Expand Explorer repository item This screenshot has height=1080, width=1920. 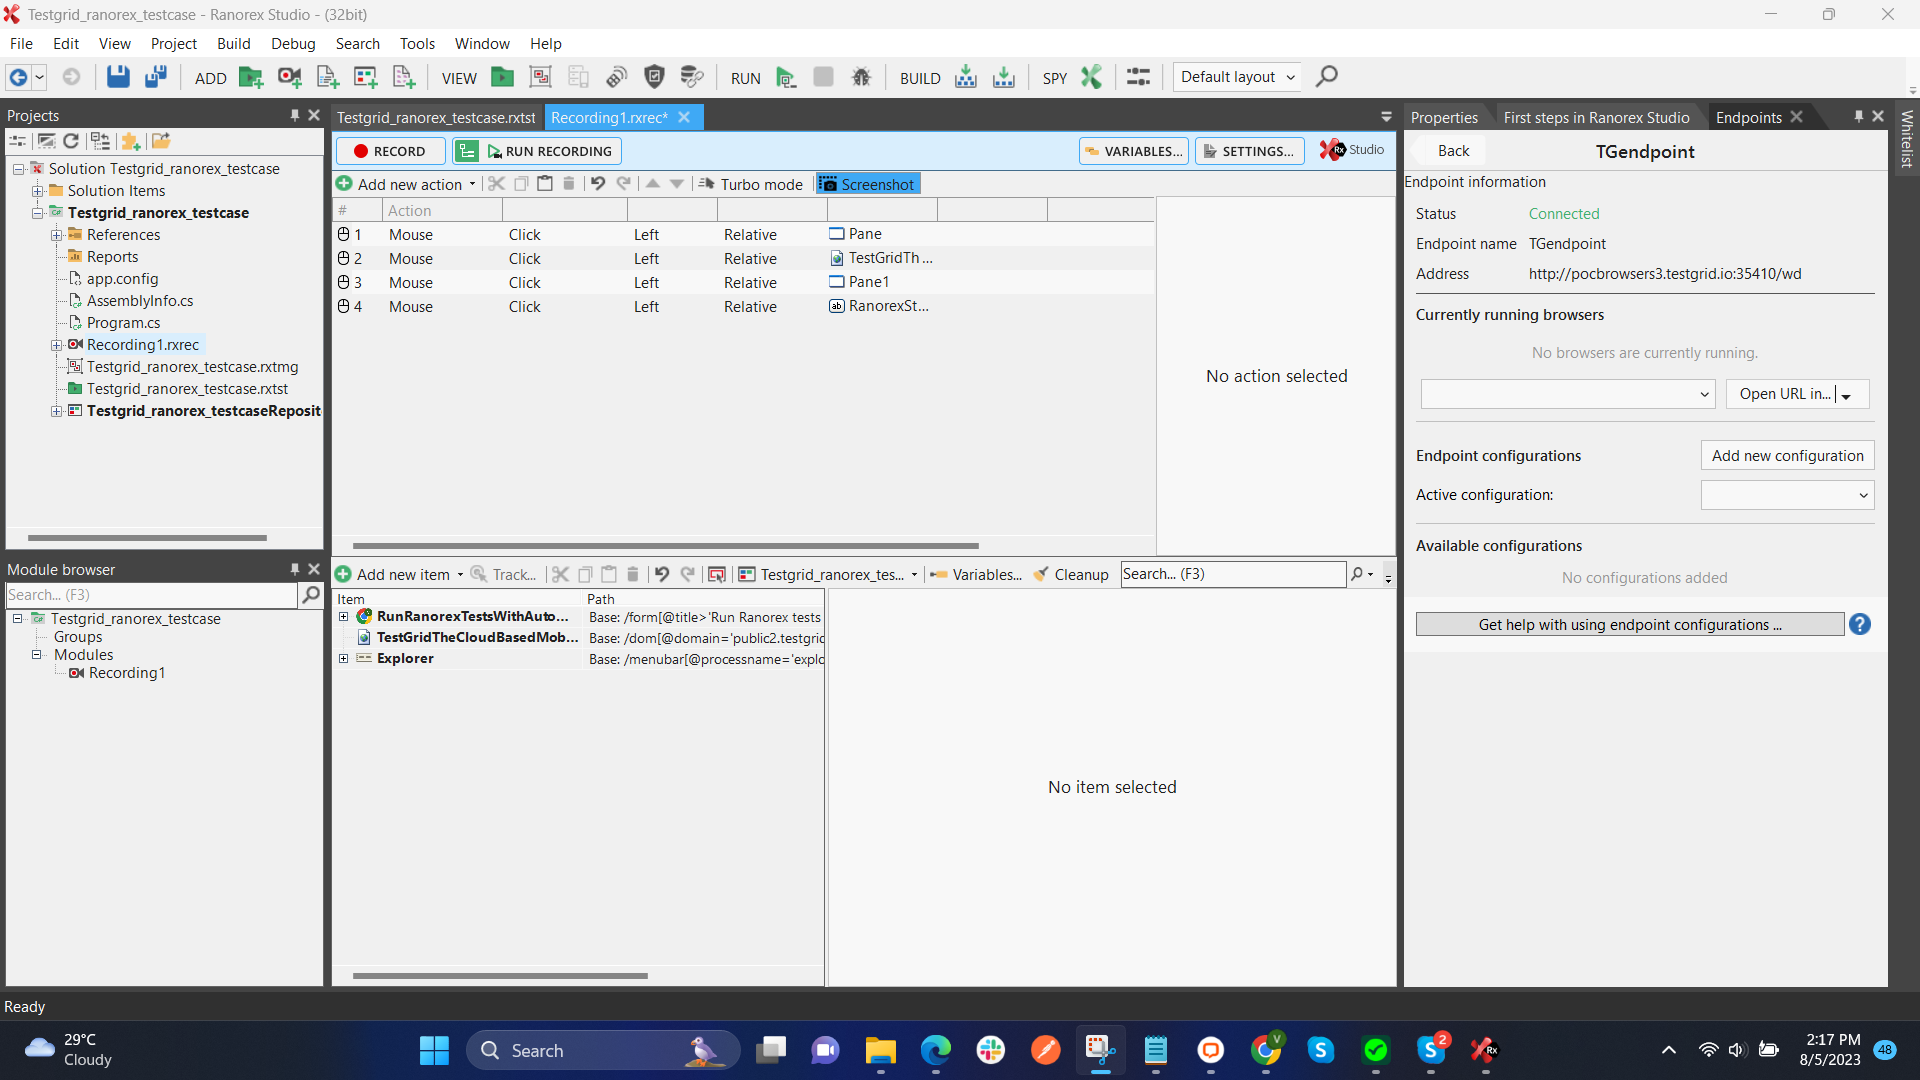pos(344,659)
